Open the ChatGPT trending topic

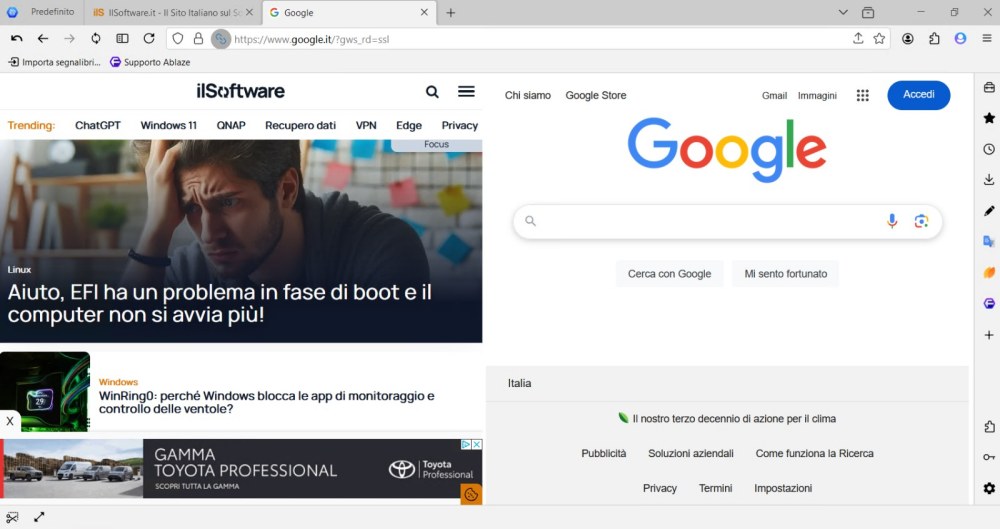pos(98,125)
